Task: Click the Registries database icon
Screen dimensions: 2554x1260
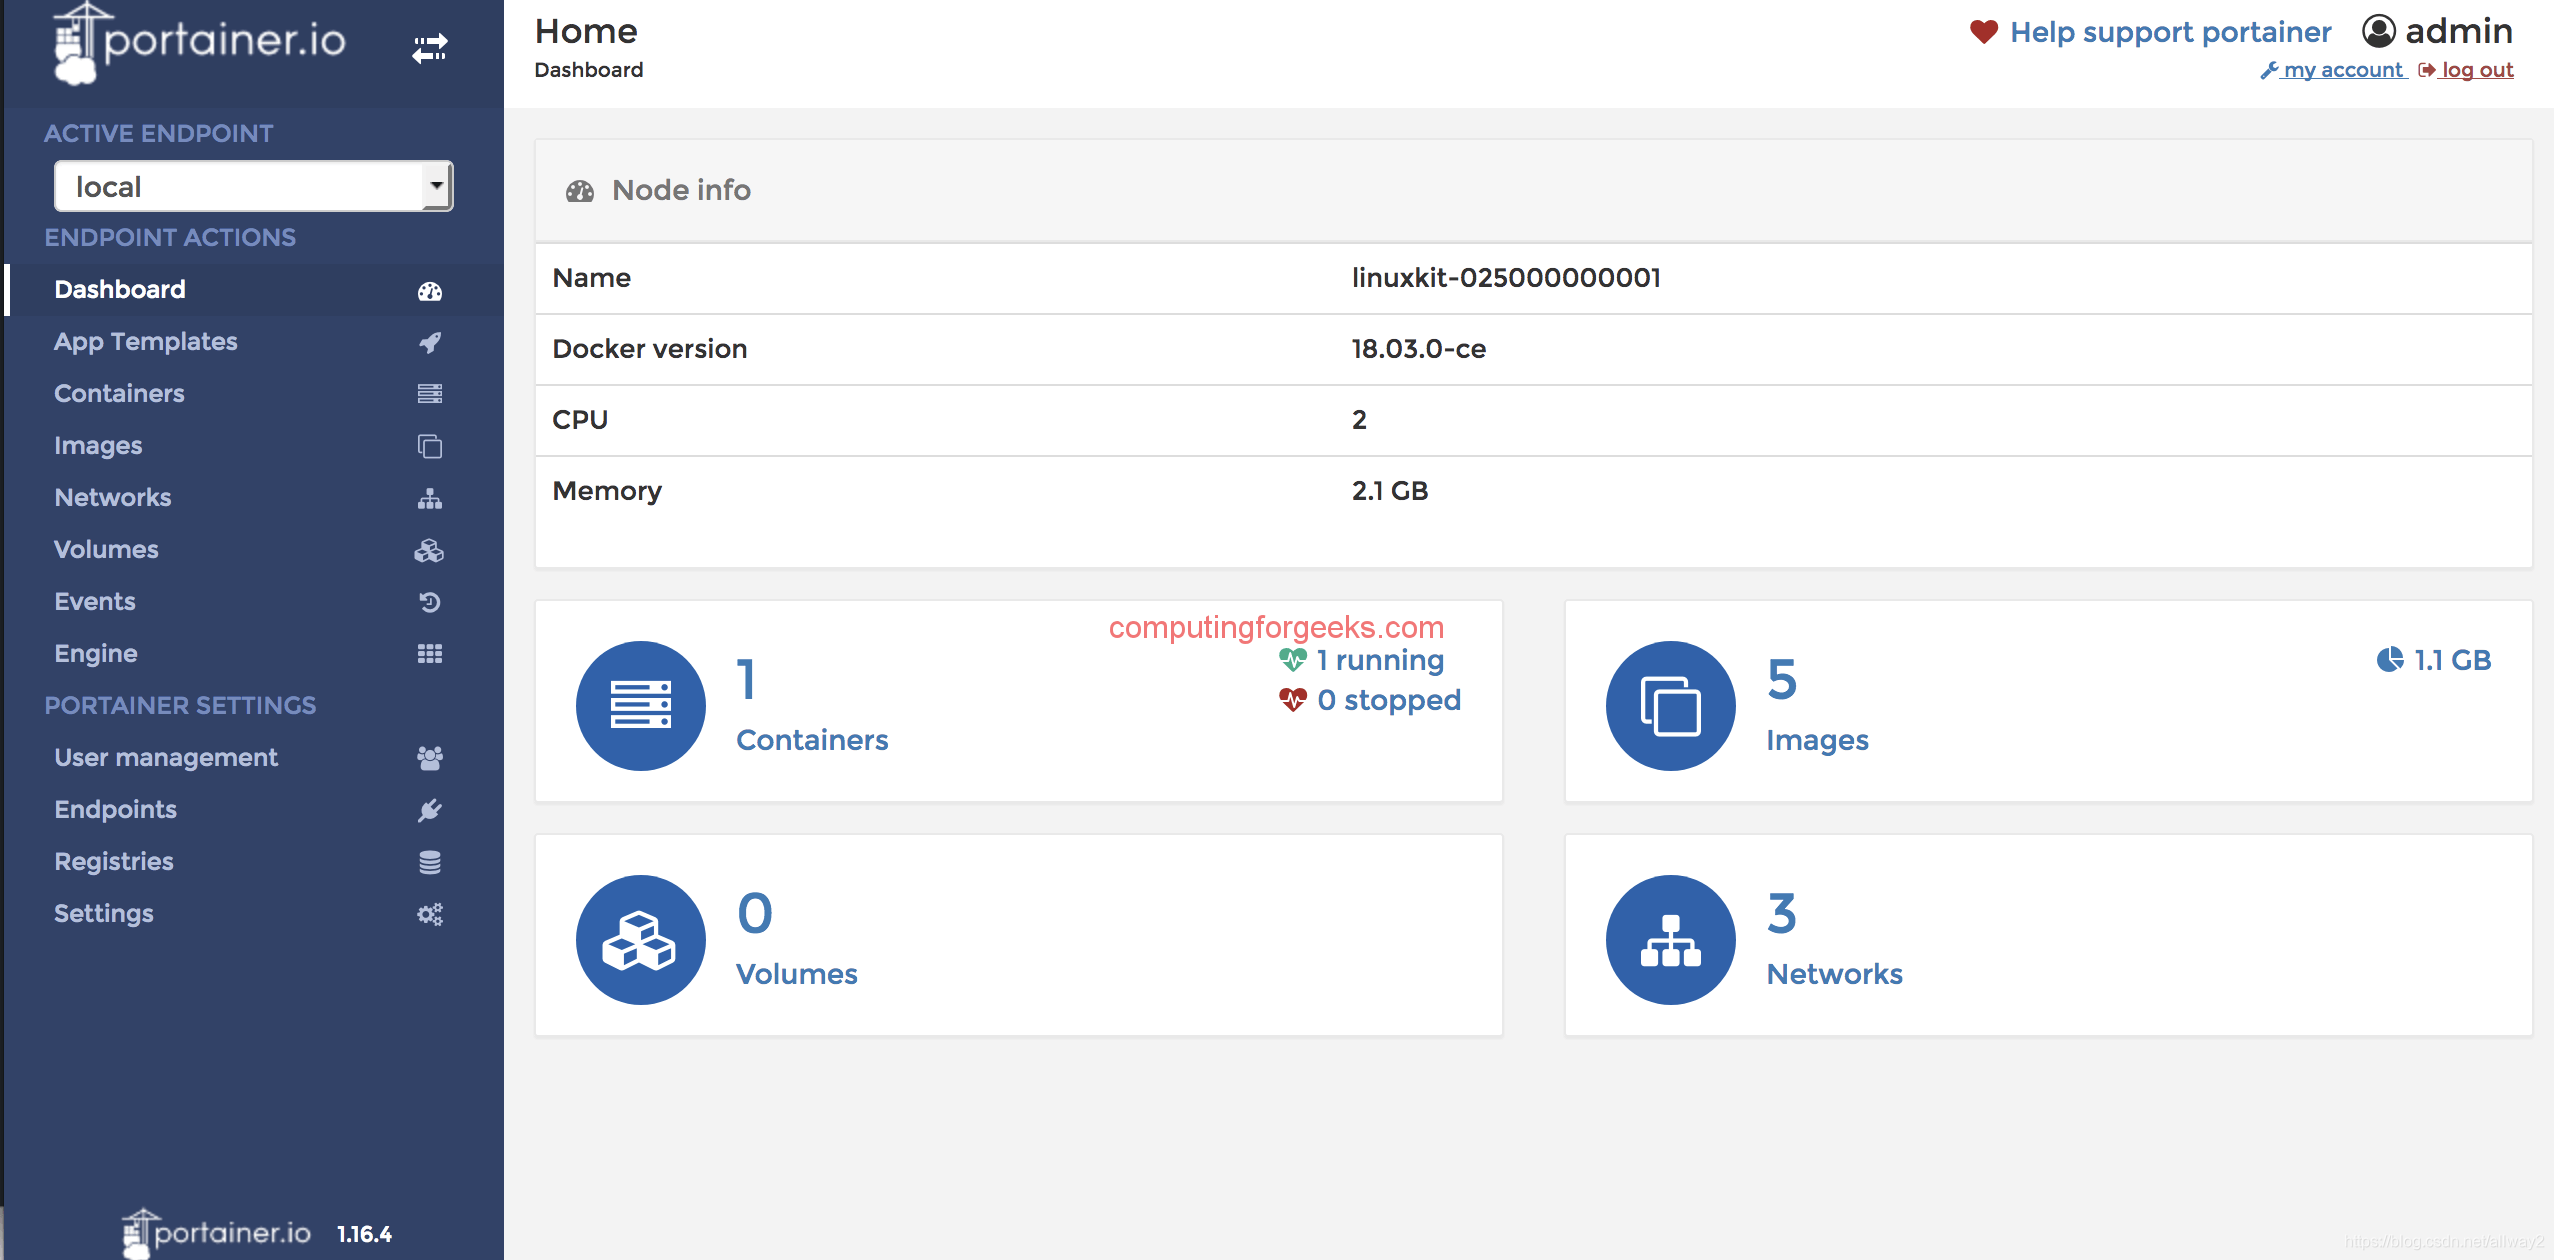Action: point(430,862)
